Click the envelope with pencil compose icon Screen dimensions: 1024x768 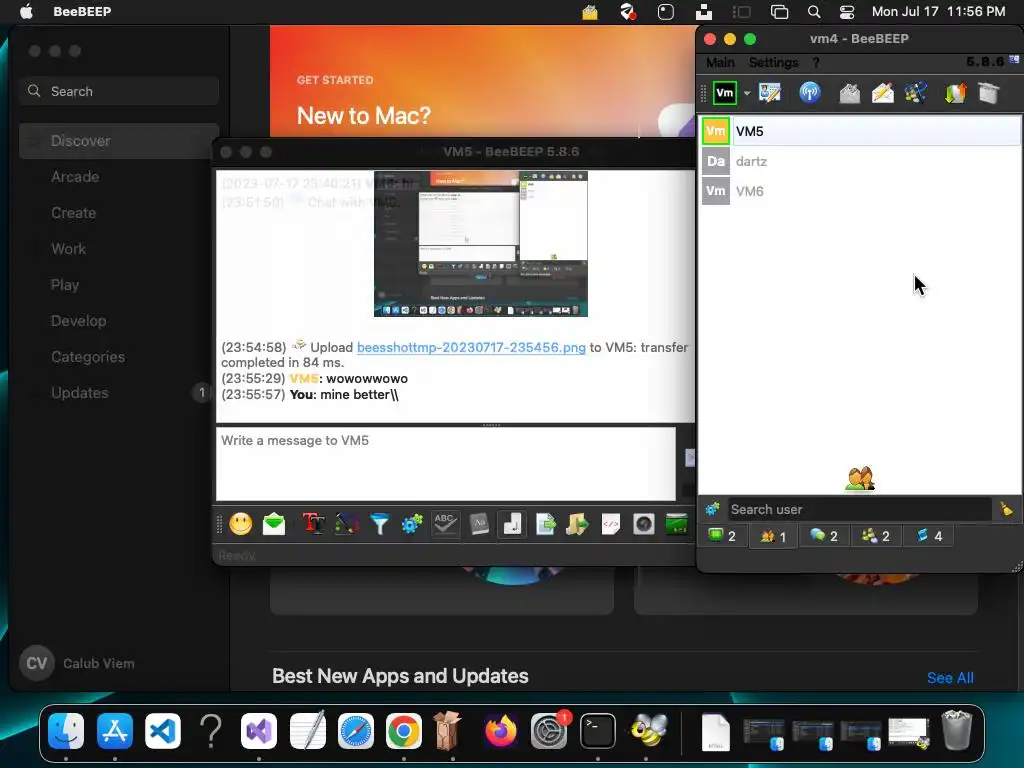[883, 93]
